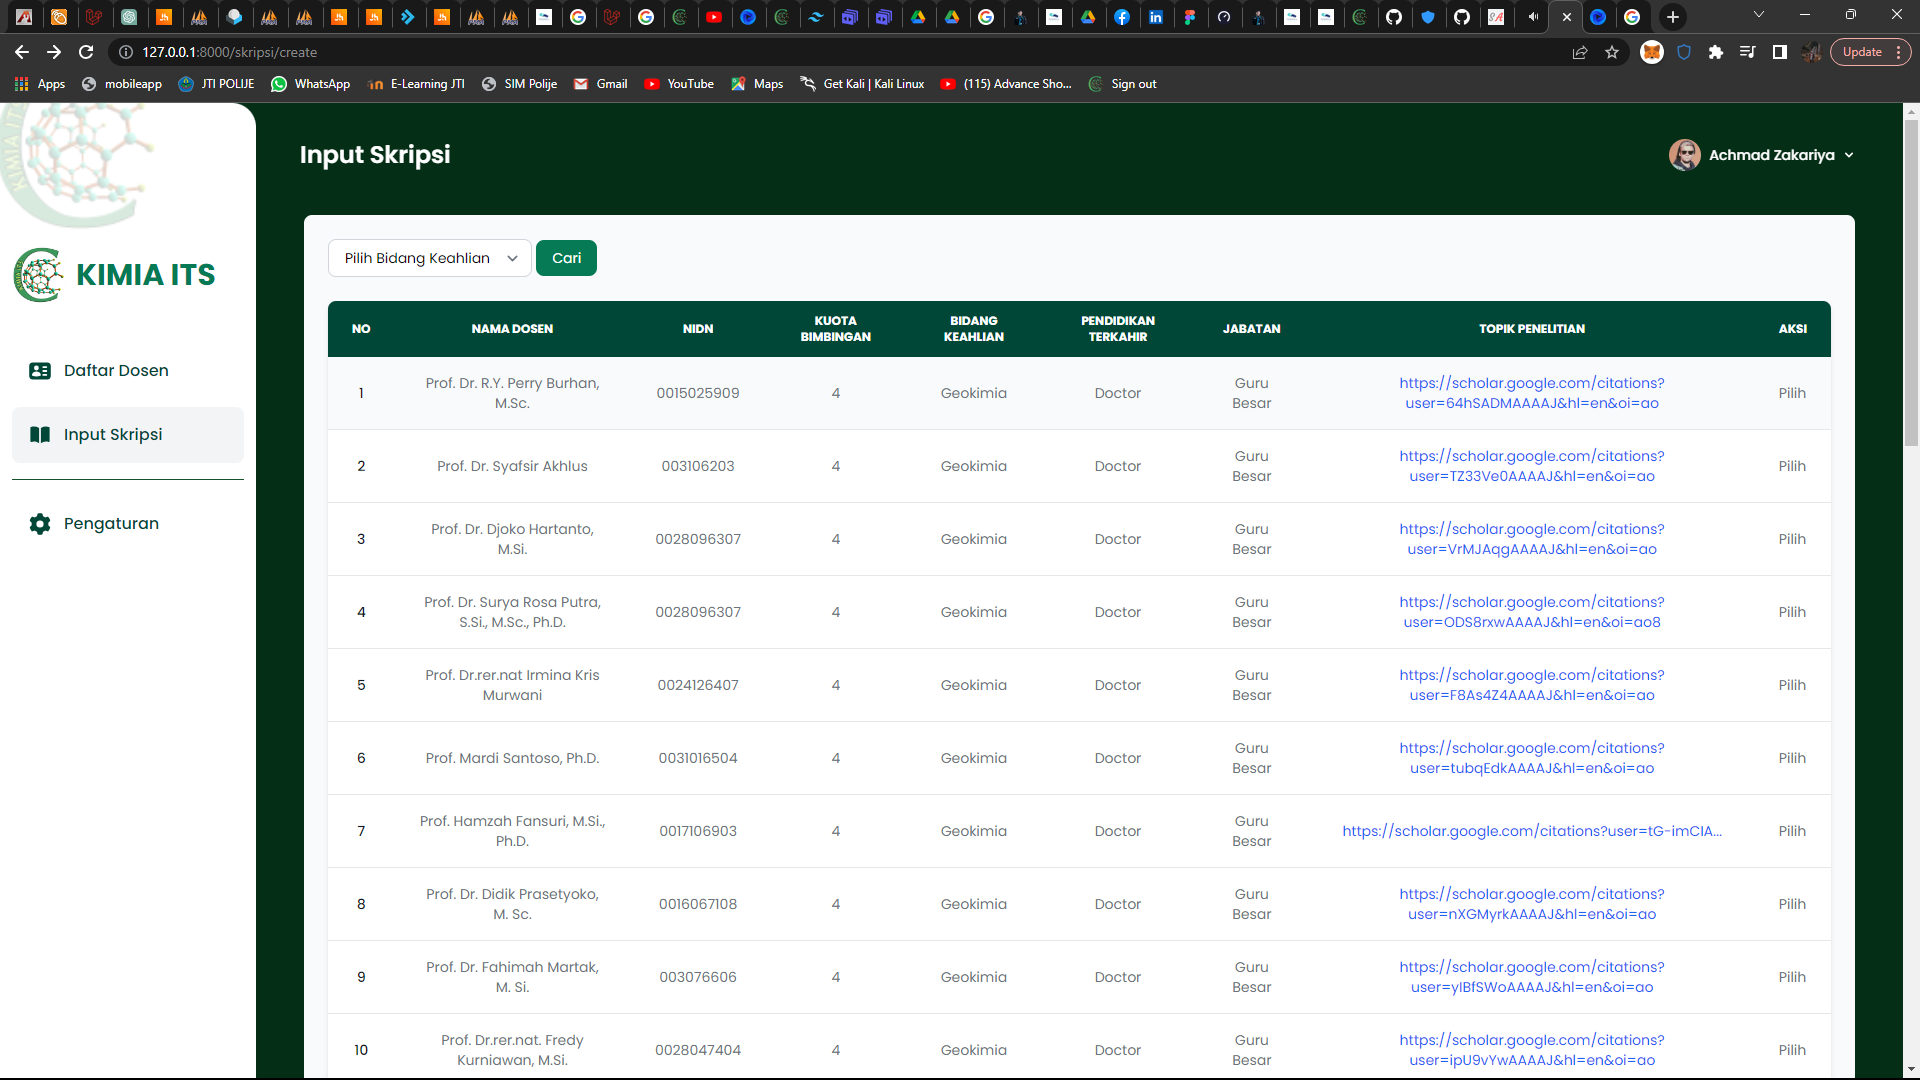Open the Apps bookmark
The image size is (1920, 1080).
click(x=40, y=84)
